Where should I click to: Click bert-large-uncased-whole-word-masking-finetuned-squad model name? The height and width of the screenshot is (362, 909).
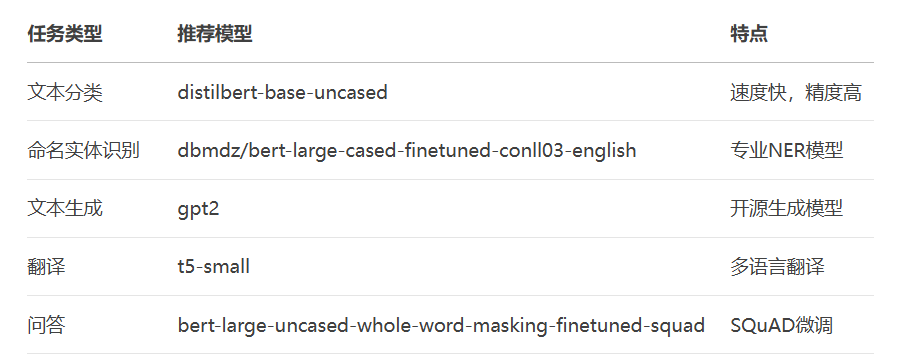[x=441, y=325]
